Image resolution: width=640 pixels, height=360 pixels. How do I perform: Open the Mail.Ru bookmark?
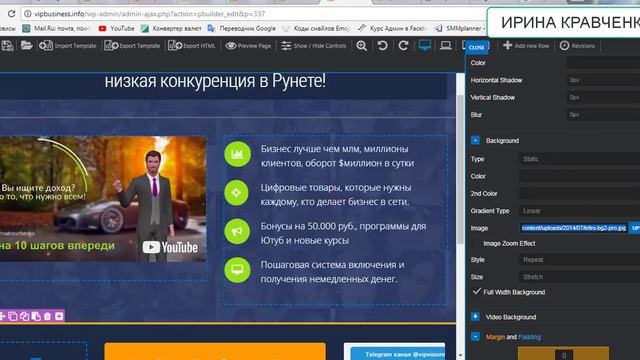point(56,28)
